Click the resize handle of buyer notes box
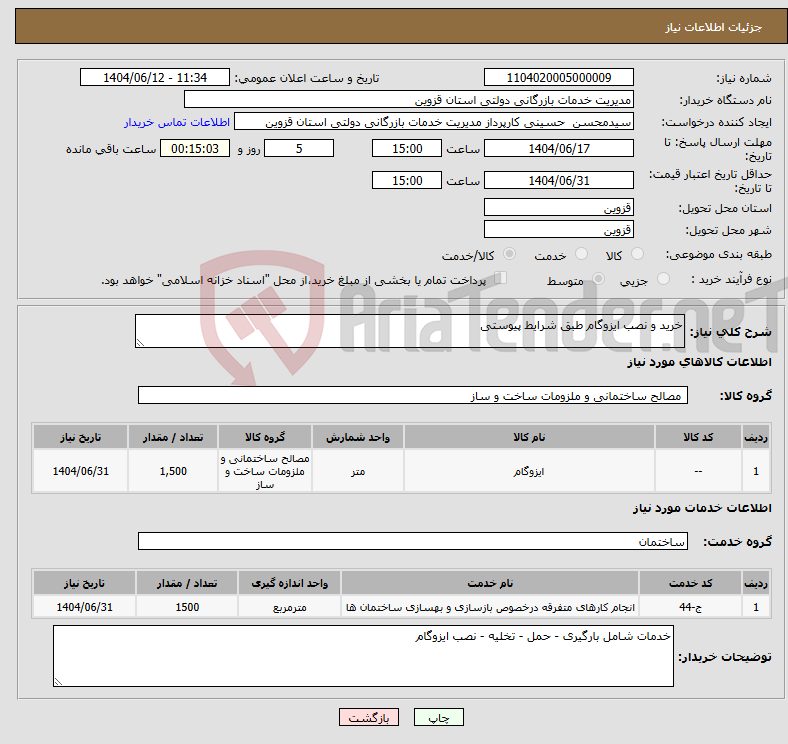This screenshot has width=788, height=744. coord(58,682)
